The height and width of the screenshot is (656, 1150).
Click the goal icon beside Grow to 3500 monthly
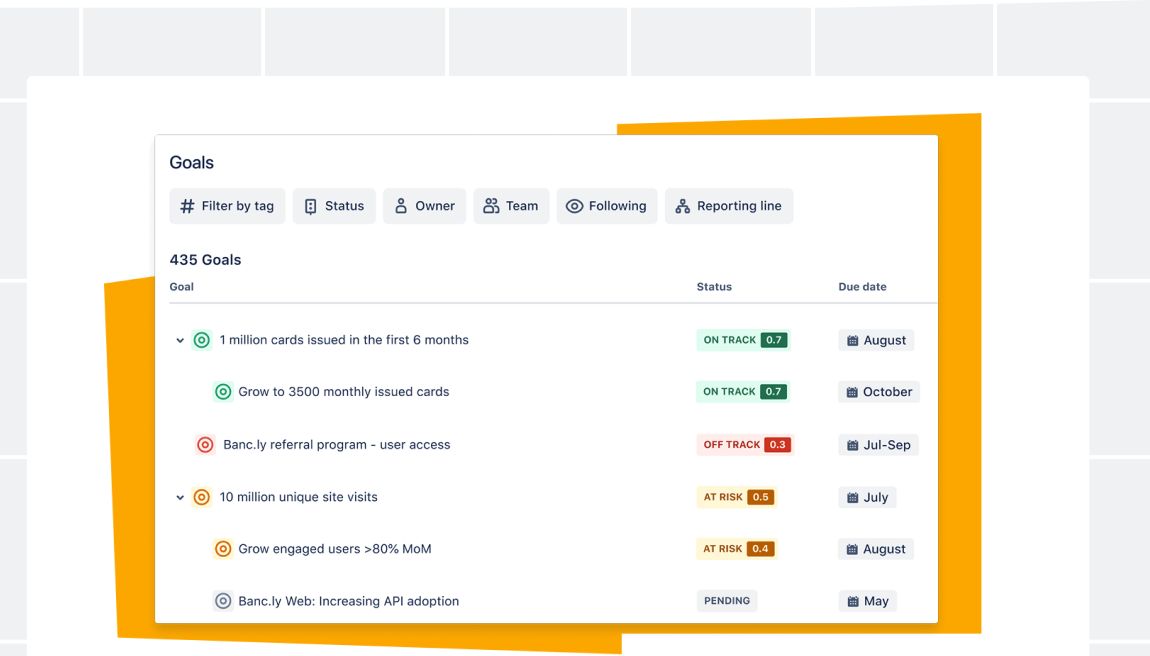coord(223,392)
